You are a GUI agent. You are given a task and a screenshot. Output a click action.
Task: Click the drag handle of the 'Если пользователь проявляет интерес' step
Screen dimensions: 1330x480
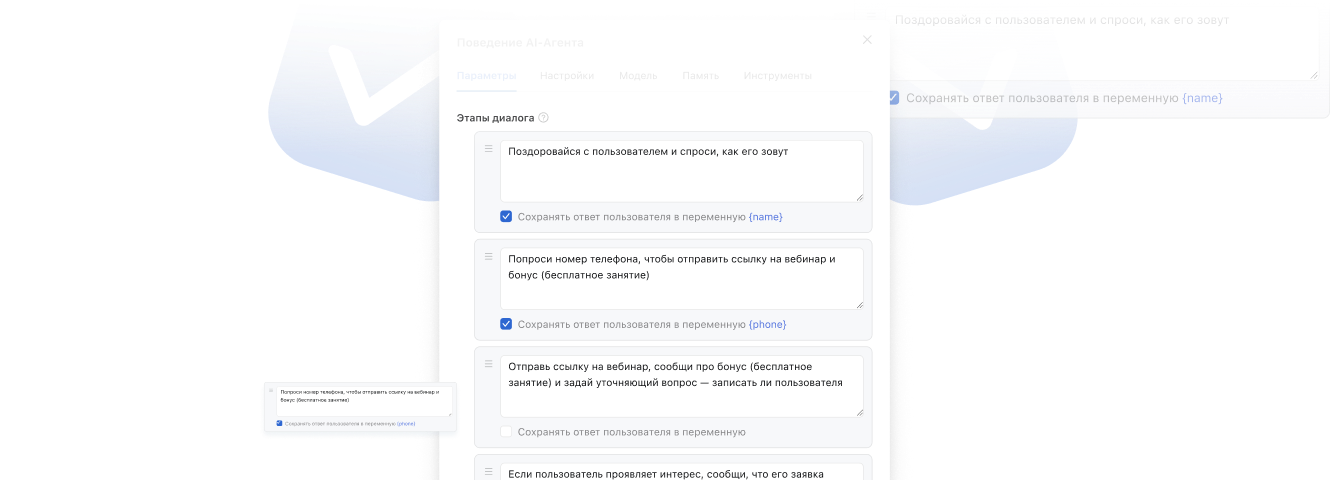489,471
